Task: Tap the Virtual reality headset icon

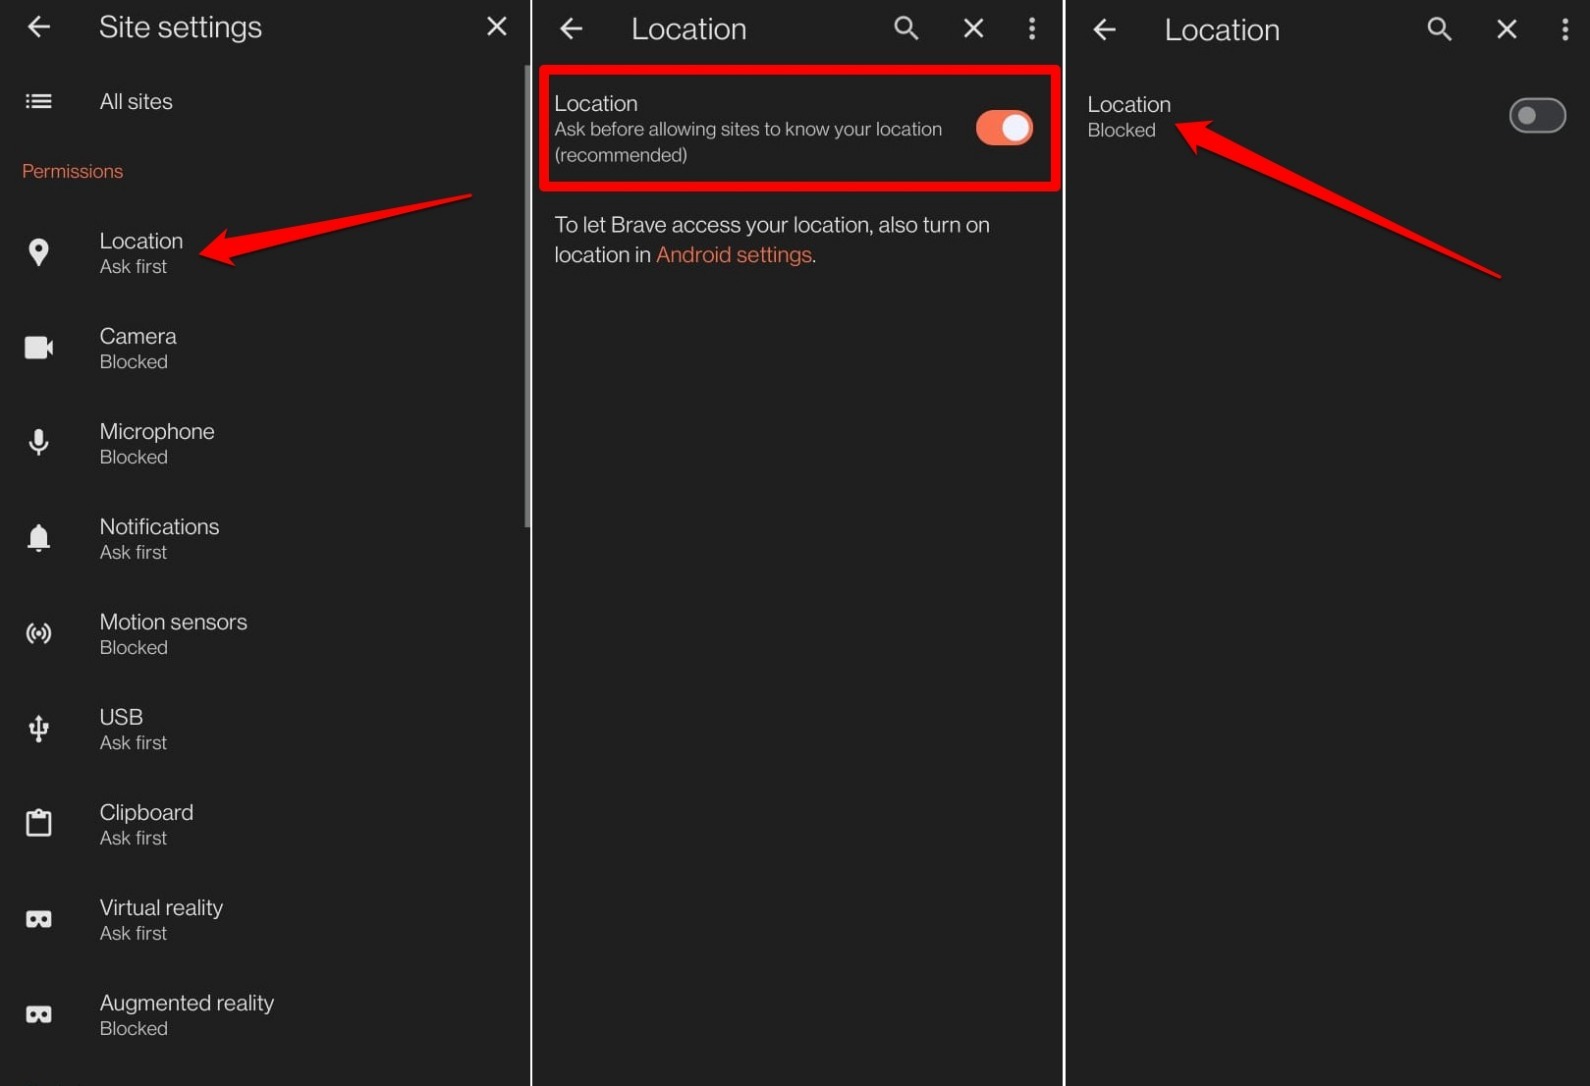Action: [x=39, y=919]
